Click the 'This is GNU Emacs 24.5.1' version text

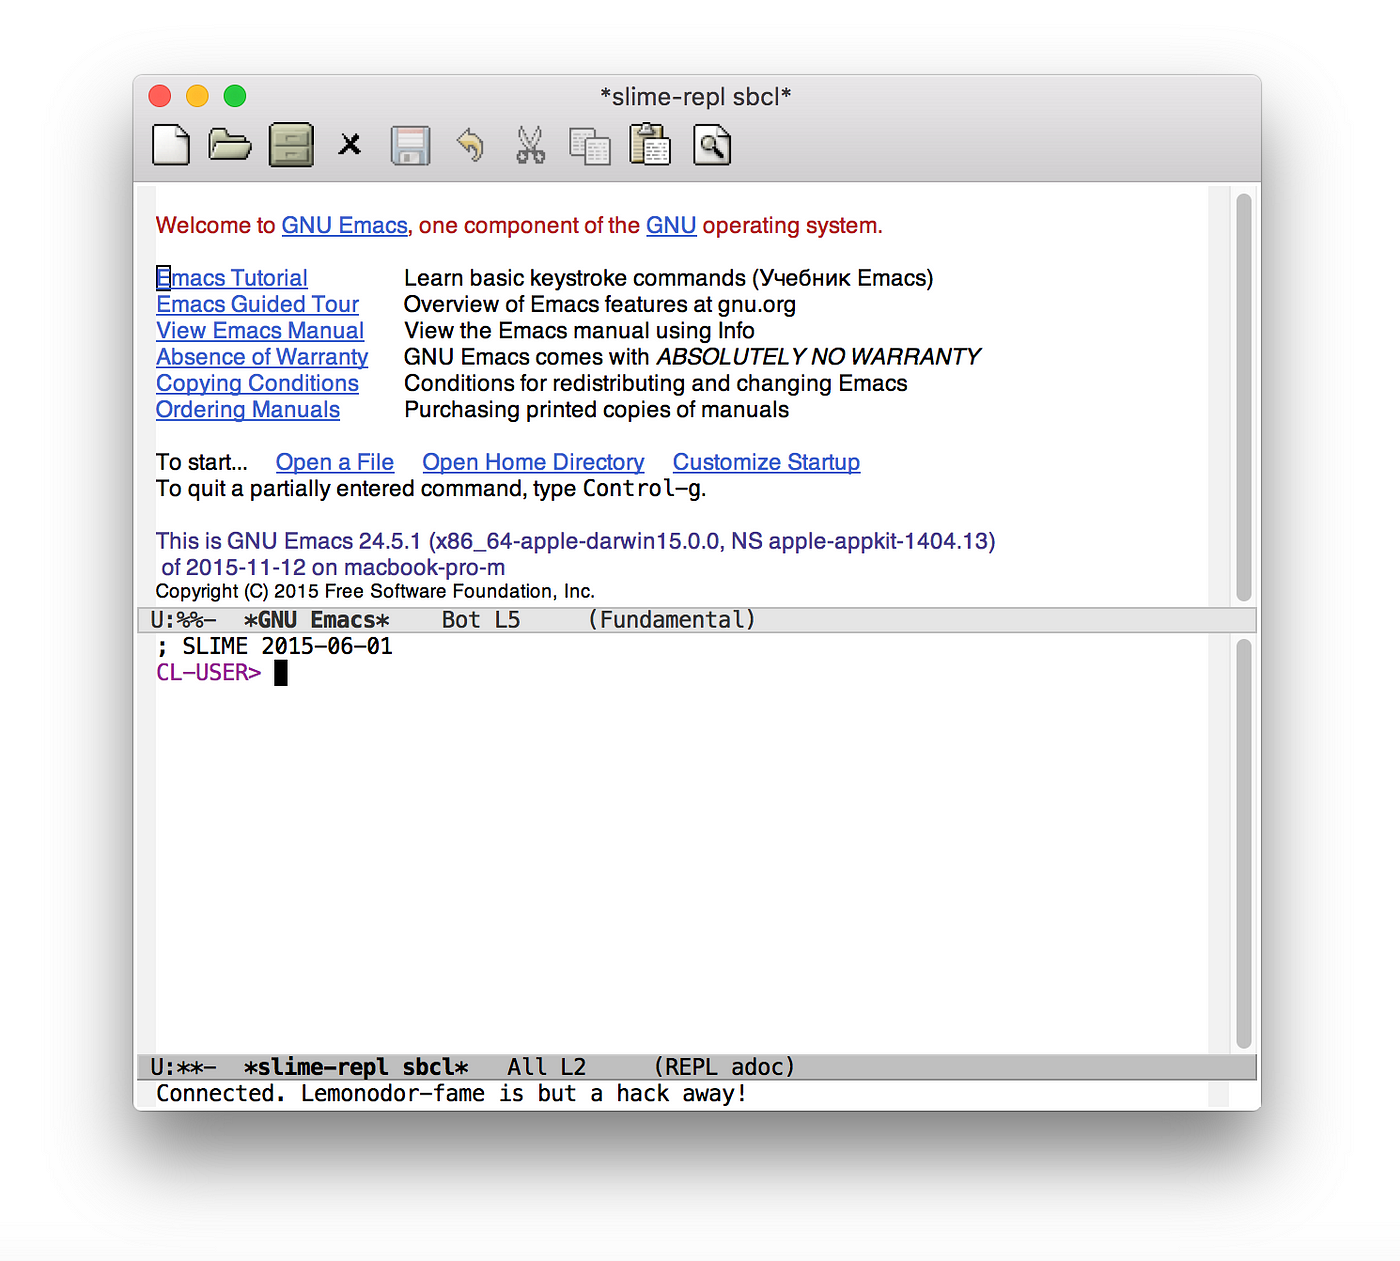[575, 541]
